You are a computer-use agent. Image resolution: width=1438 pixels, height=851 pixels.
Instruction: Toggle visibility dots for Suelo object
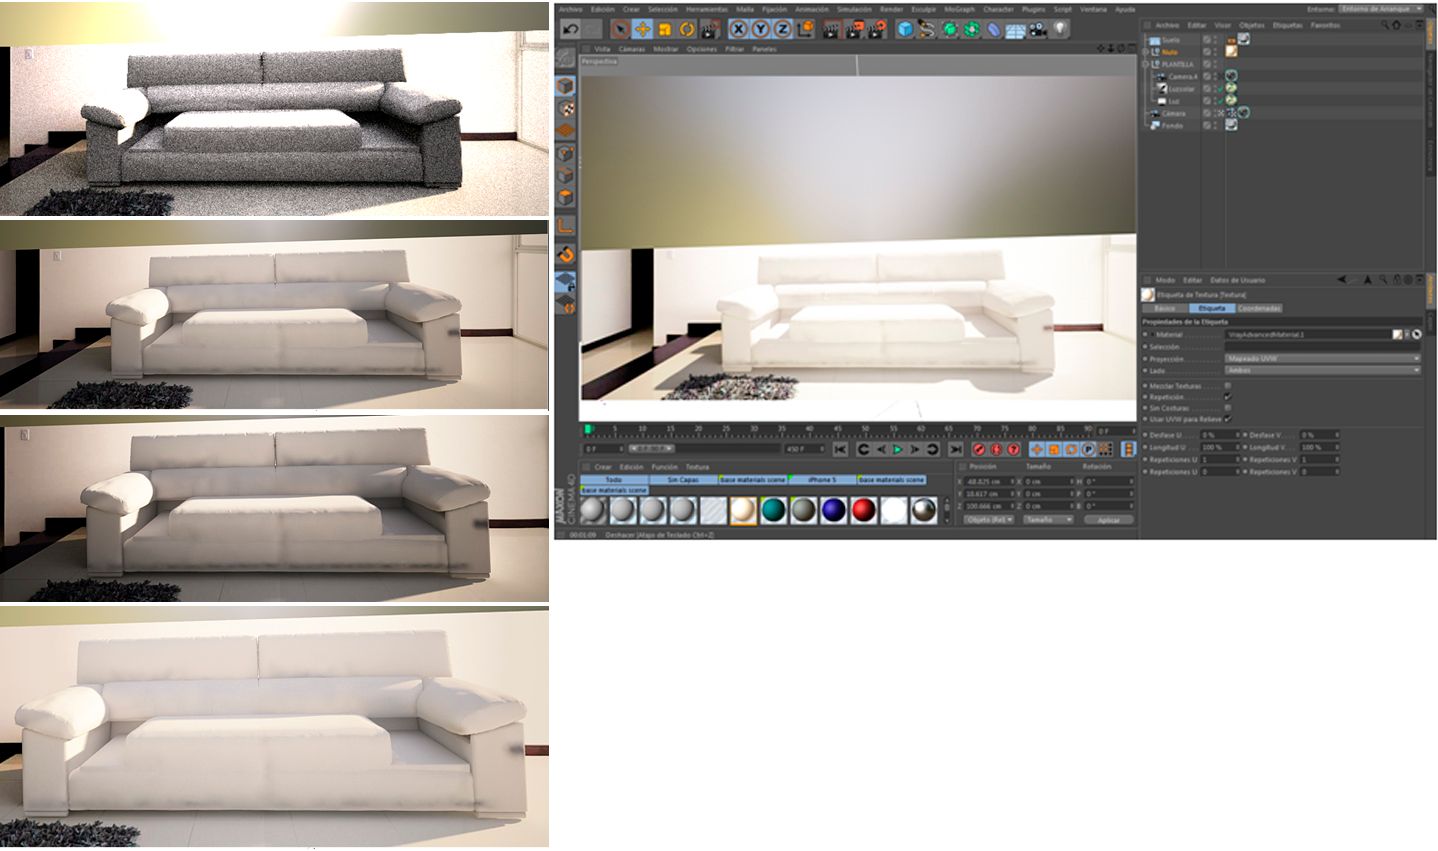click(x=1216, y=40)
